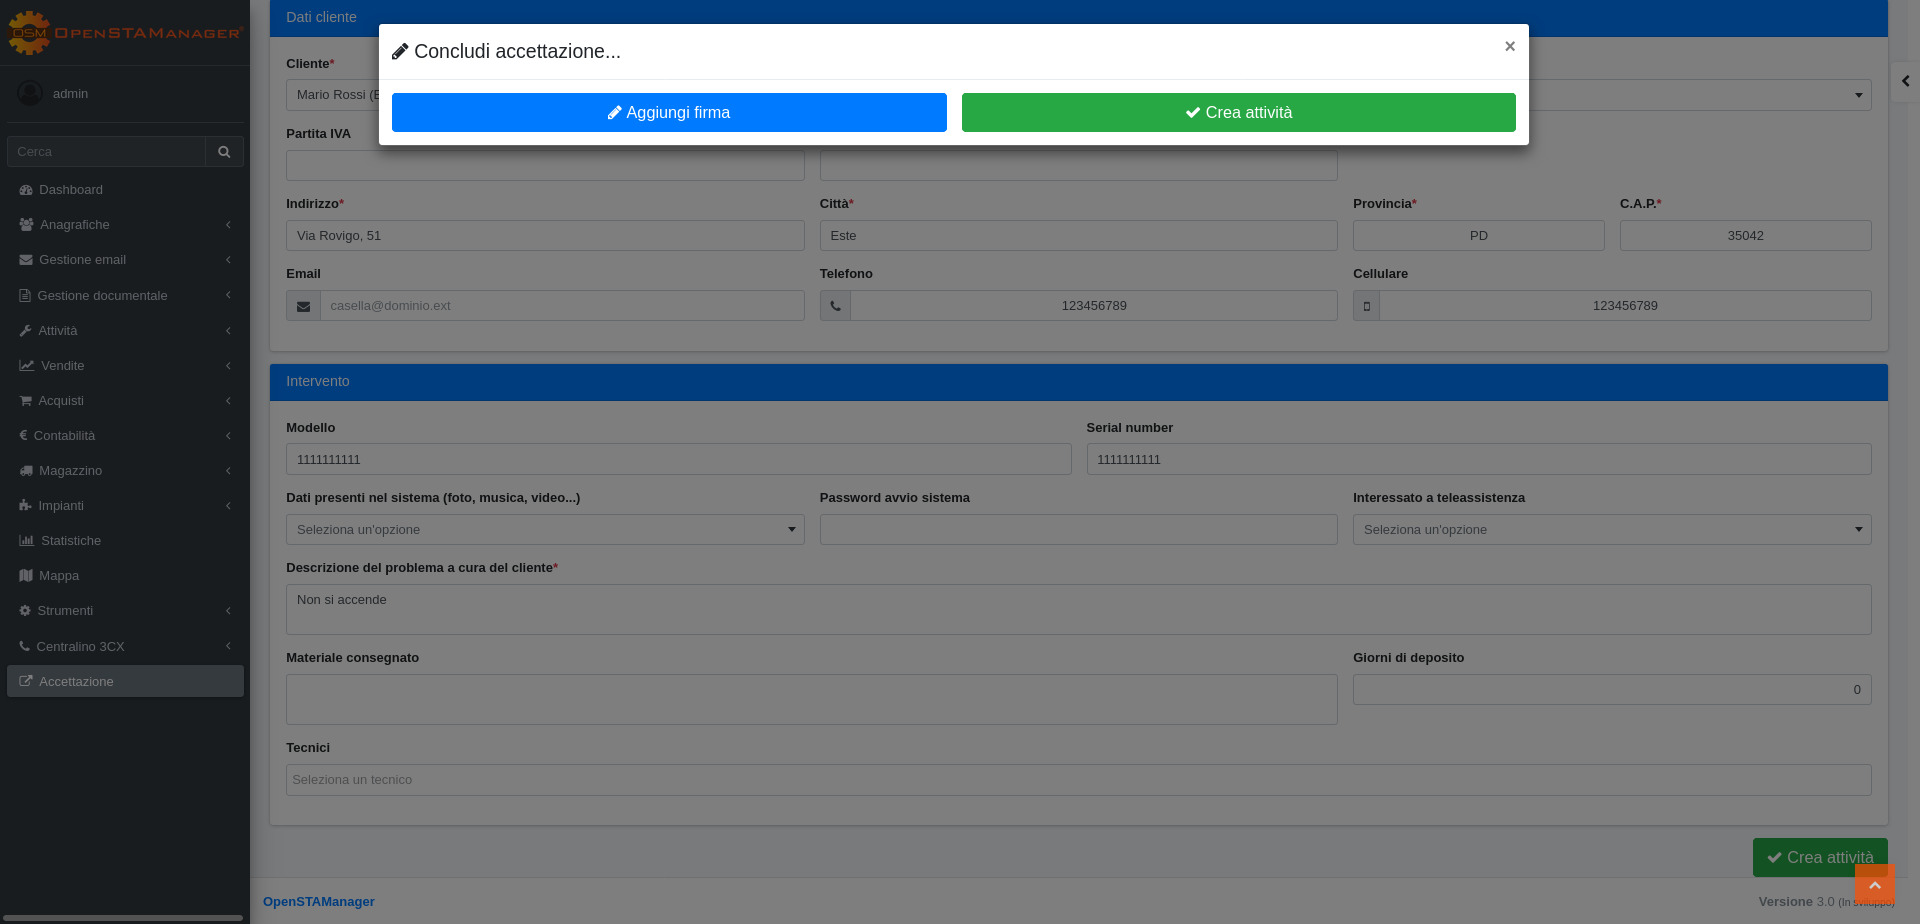Open Mappa from the sidebar

click(58, 576)
